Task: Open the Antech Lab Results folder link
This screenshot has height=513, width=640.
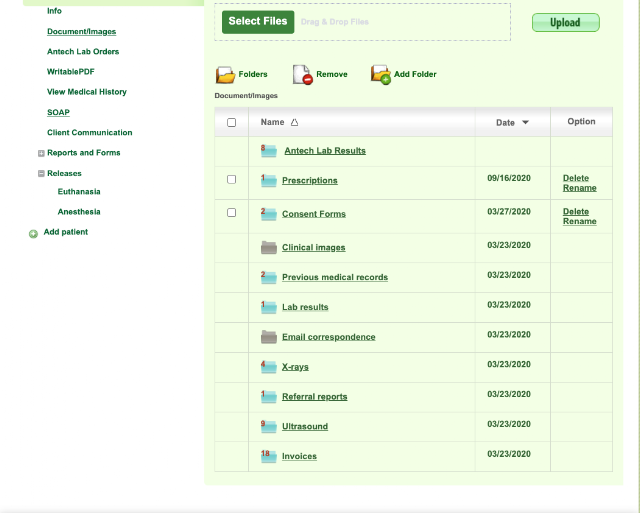Action: (x=325, y=151)
